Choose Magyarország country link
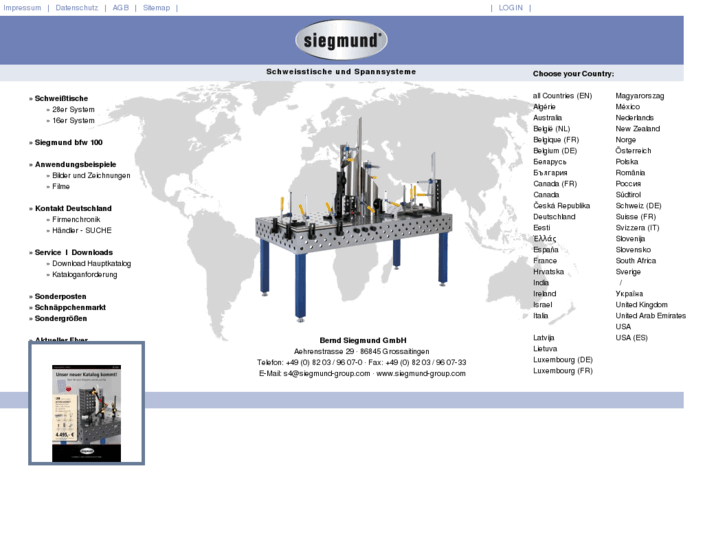Viewport: 727px width, 545px height. [x=640, y=96]
